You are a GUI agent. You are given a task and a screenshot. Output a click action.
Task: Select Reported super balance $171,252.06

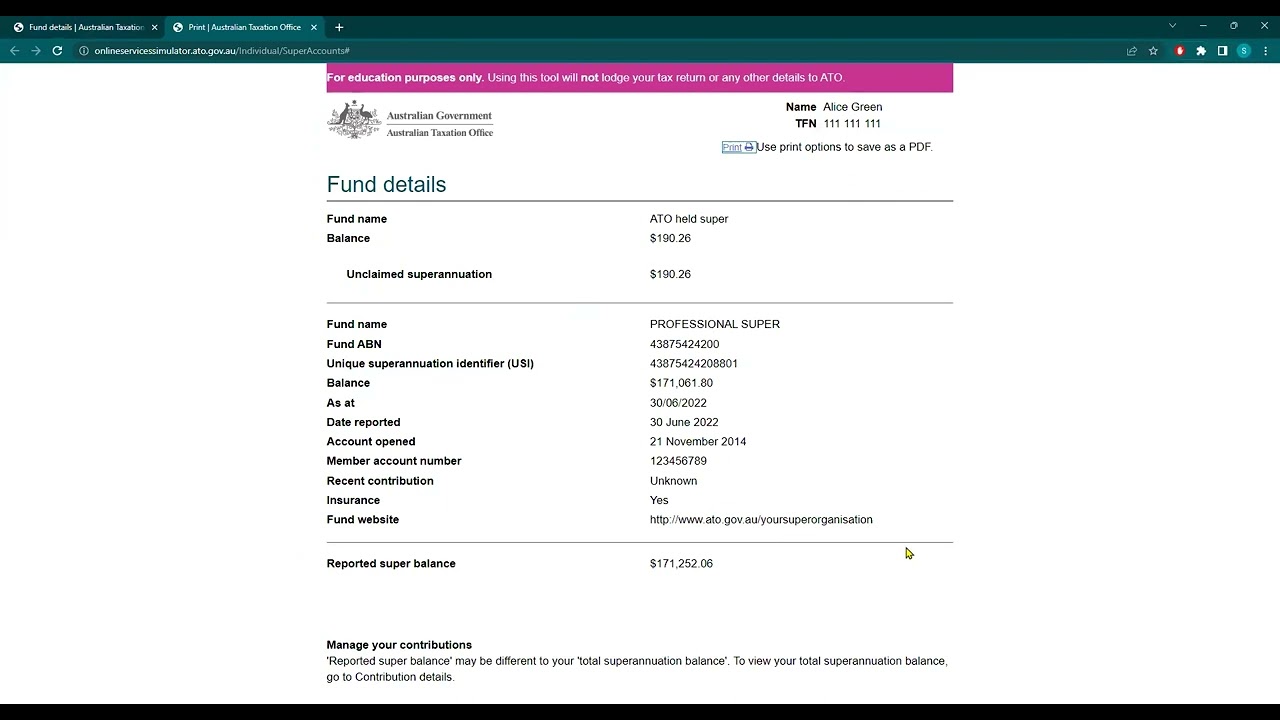(x=681, y=564)
